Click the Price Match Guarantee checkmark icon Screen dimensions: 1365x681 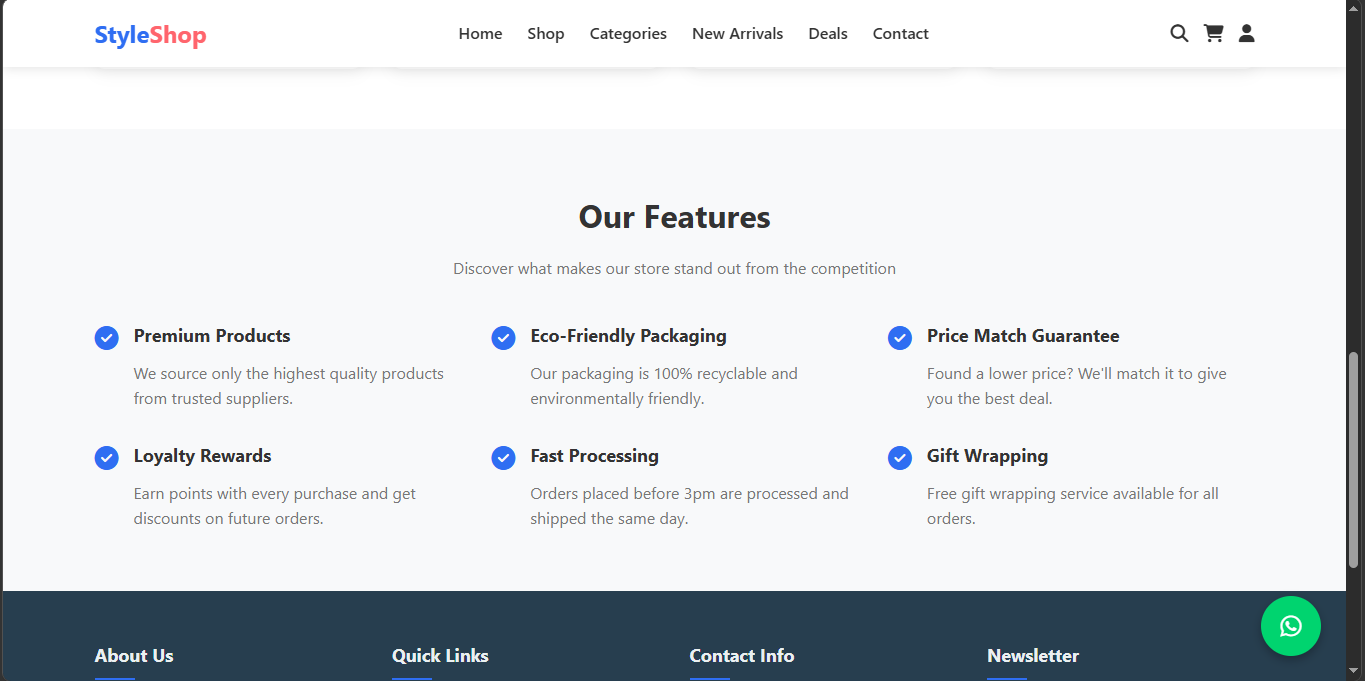coord(900,338)
